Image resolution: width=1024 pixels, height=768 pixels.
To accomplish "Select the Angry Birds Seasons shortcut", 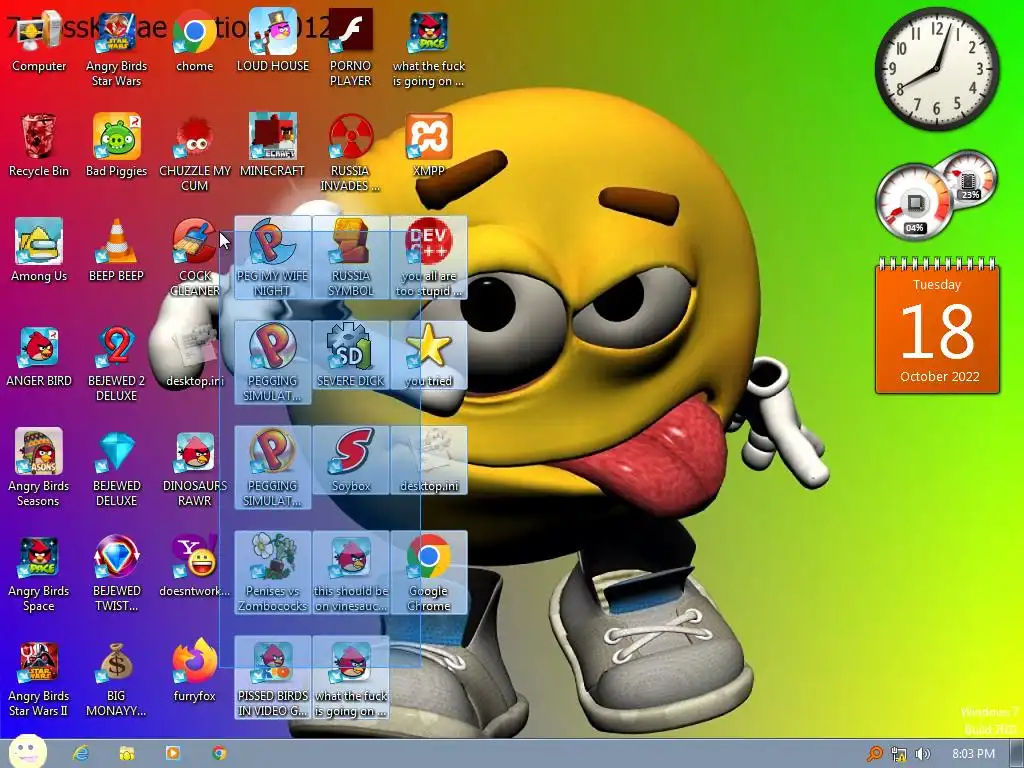I will coord(39,469).
